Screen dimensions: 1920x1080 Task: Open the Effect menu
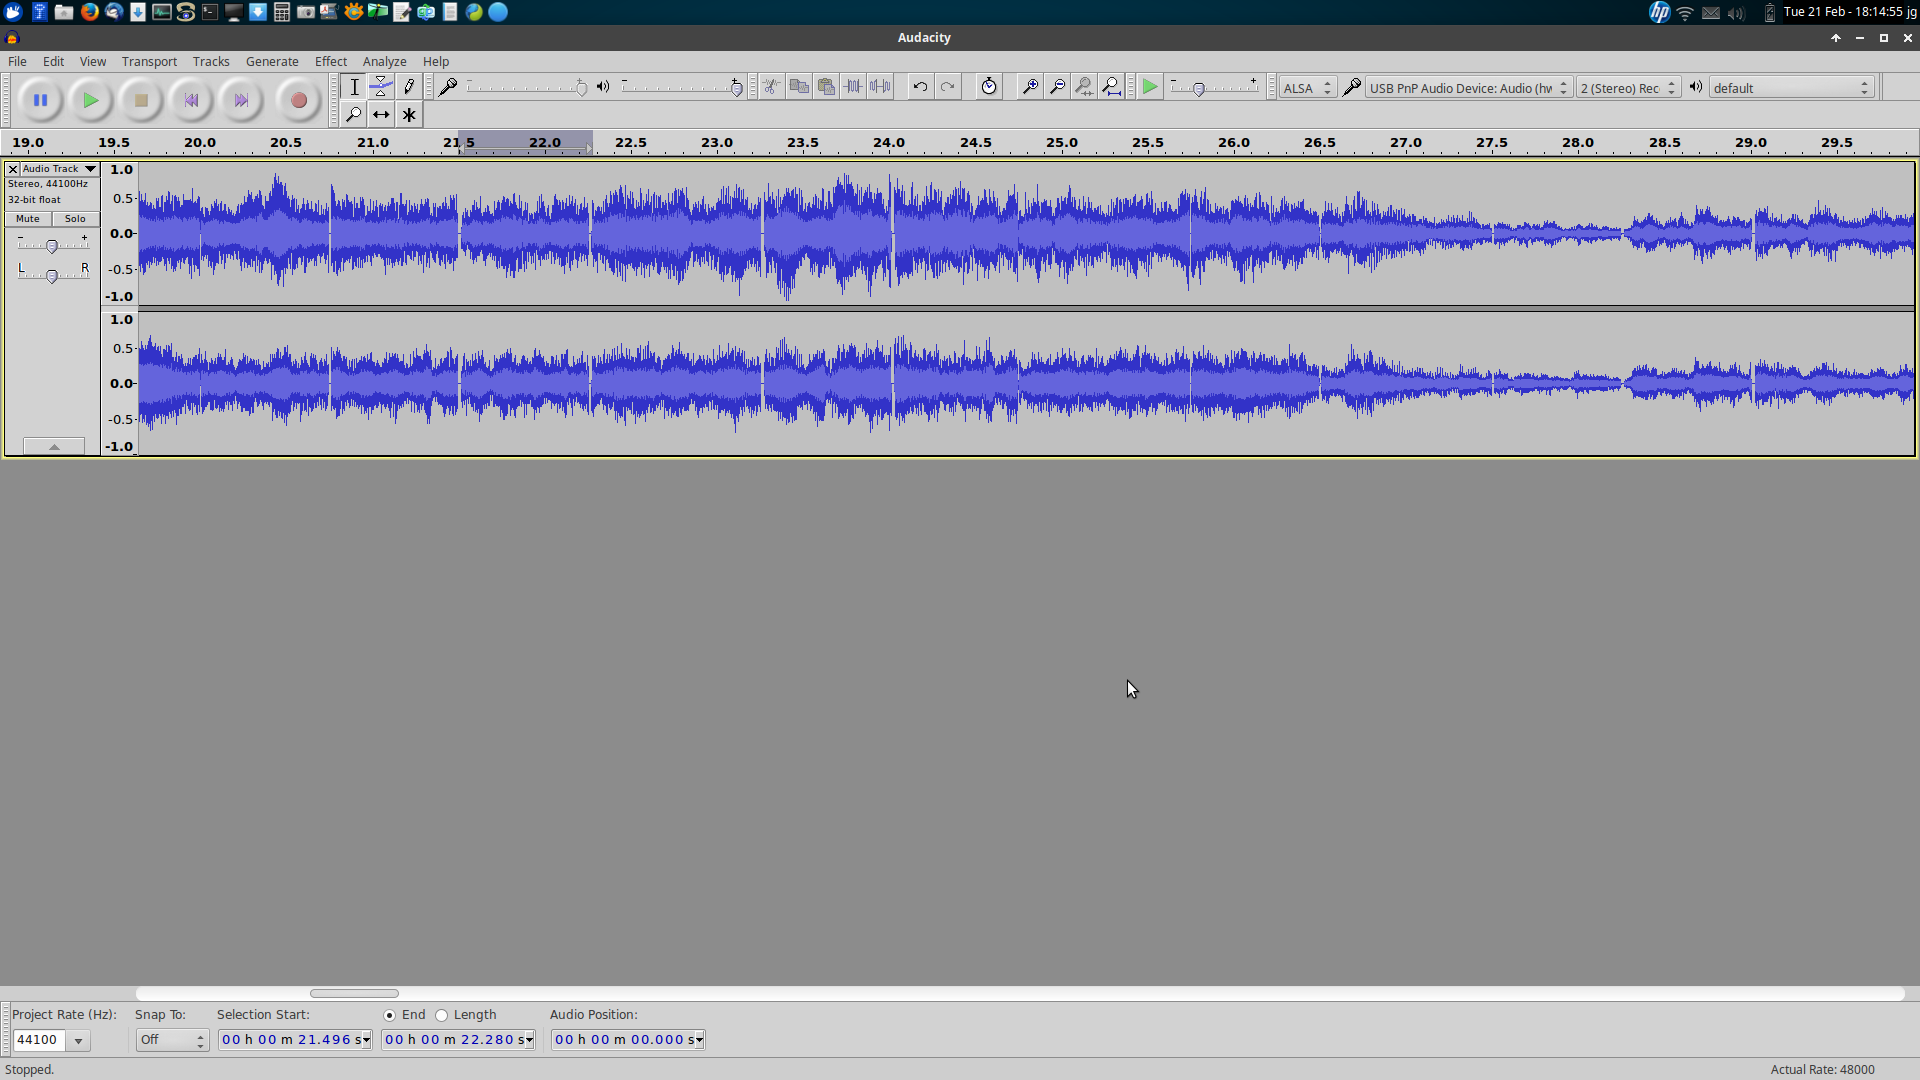331,61
